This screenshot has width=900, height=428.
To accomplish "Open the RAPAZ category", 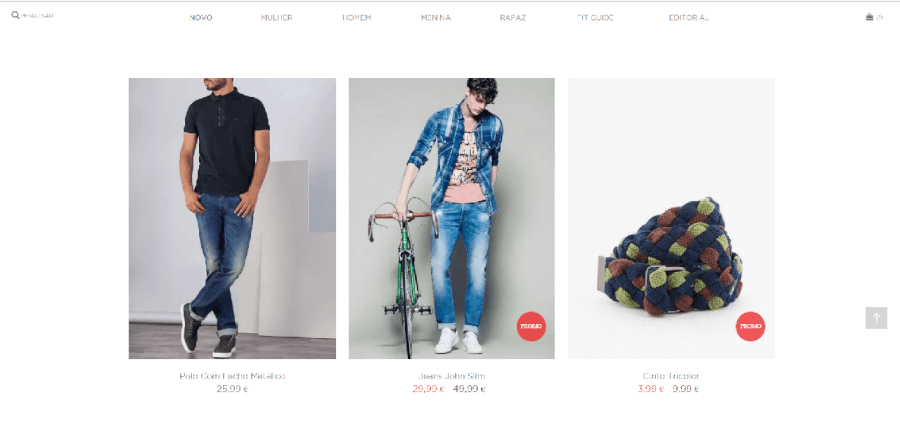I will (x=513, y=18).
